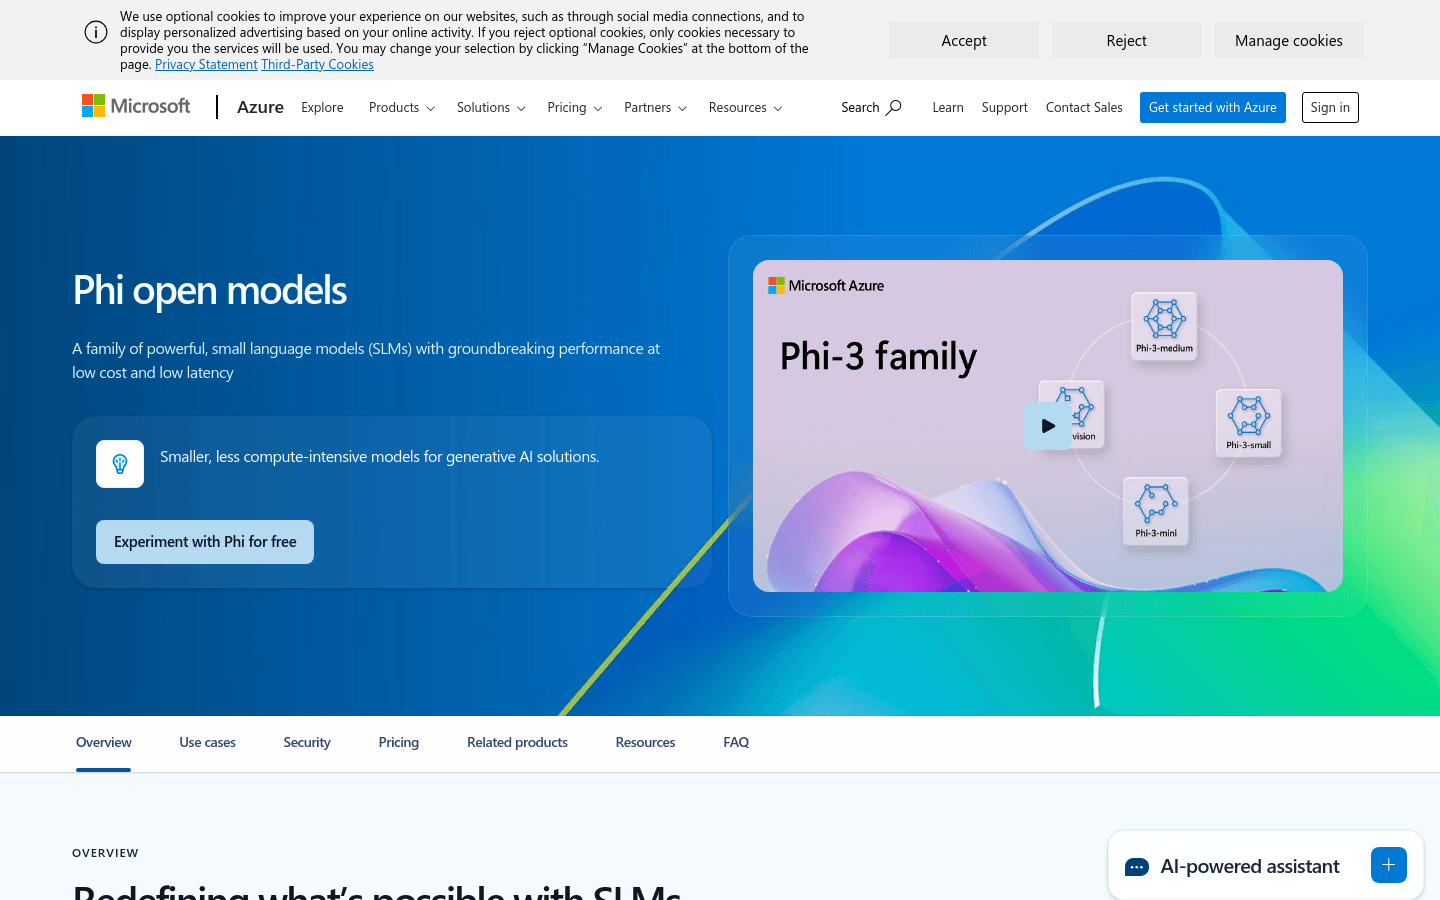The width and height of the screenshot is (1440, 900).
Task: Click the Phi-3-mini model icon
Action: point(1156,511)
